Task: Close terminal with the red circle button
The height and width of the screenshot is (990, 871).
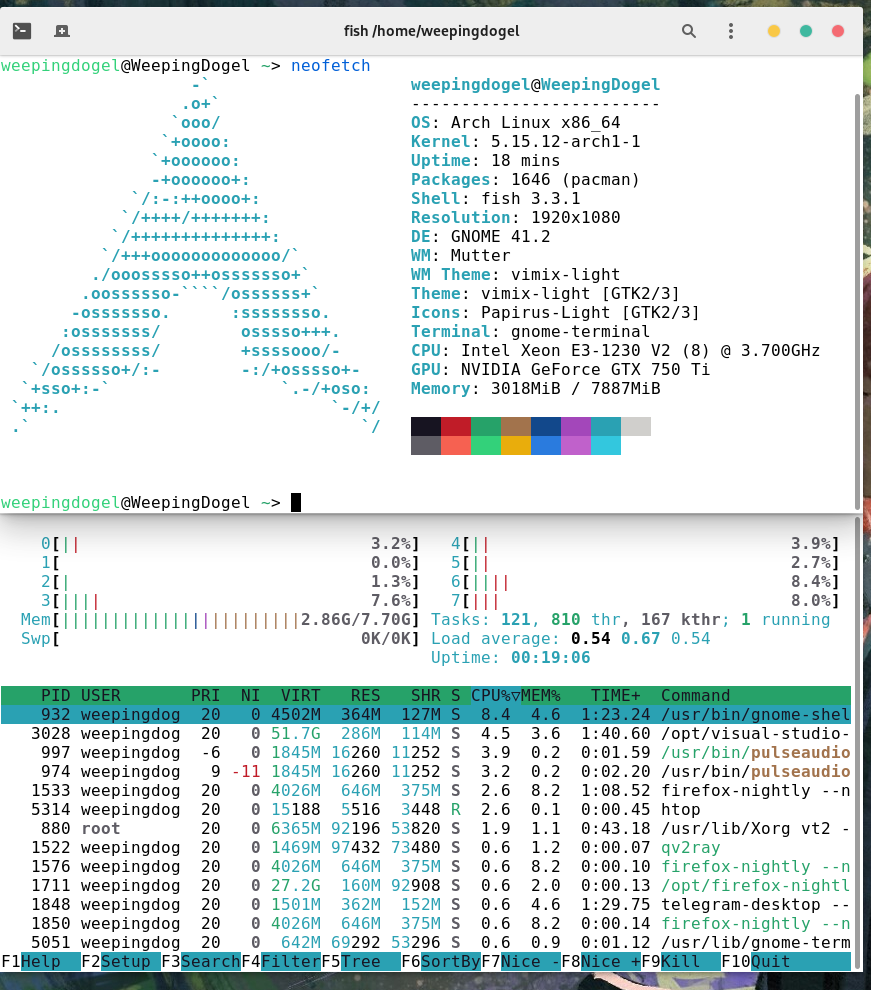Action: tap(838, 31)
